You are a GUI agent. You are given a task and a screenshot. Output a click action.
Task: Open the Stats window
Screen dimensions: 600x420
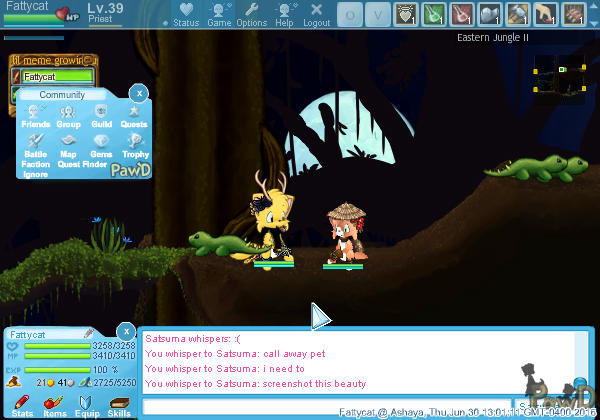[22, 405]
